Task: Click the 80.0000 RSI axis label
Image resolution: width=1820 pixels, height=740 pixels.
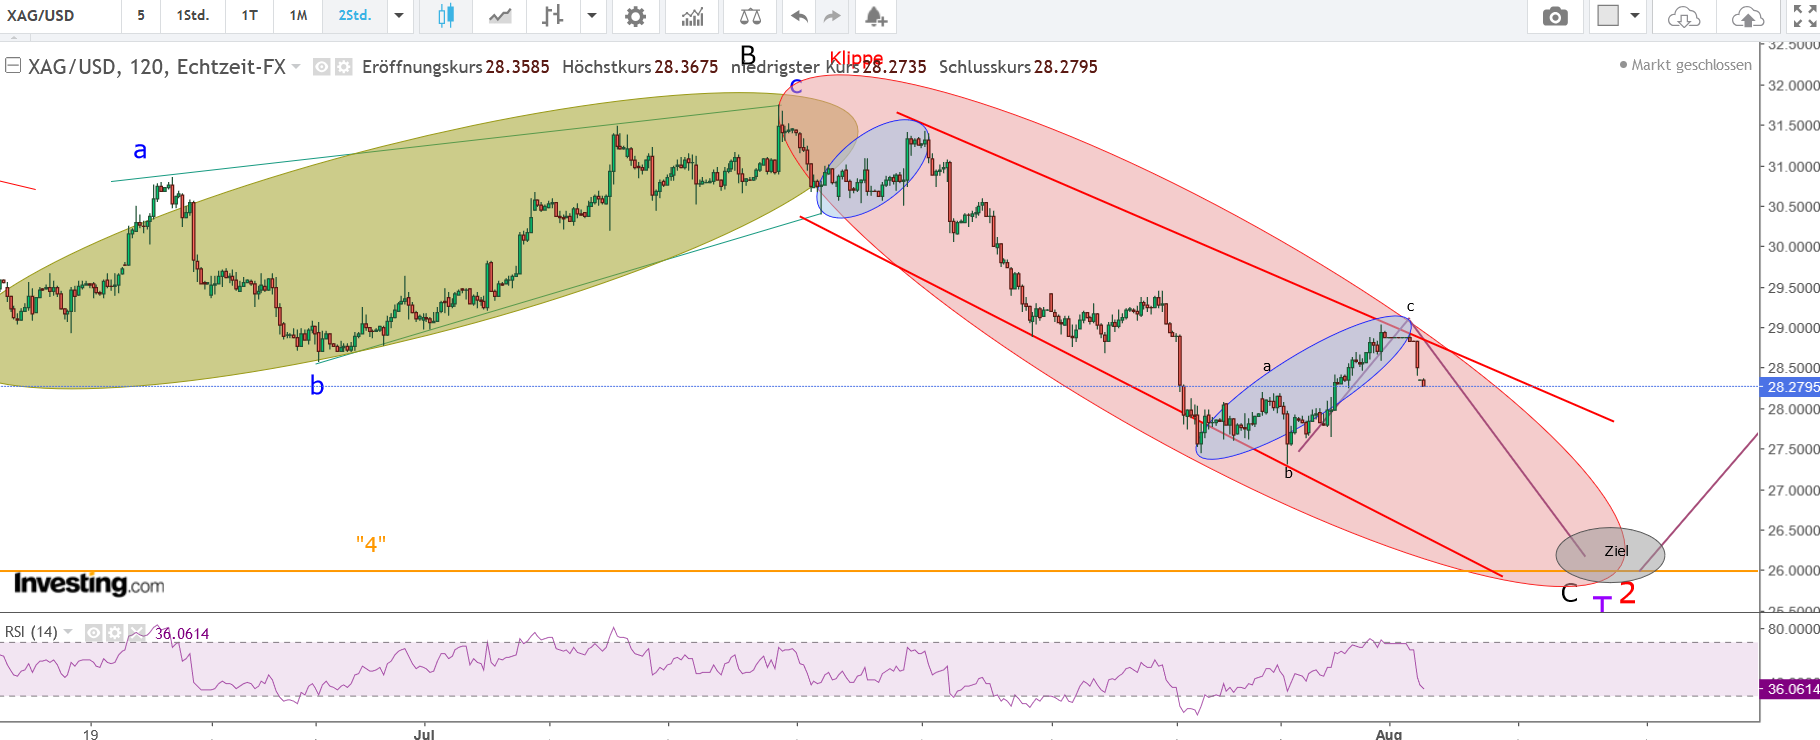Action: tap(1793, 629)
